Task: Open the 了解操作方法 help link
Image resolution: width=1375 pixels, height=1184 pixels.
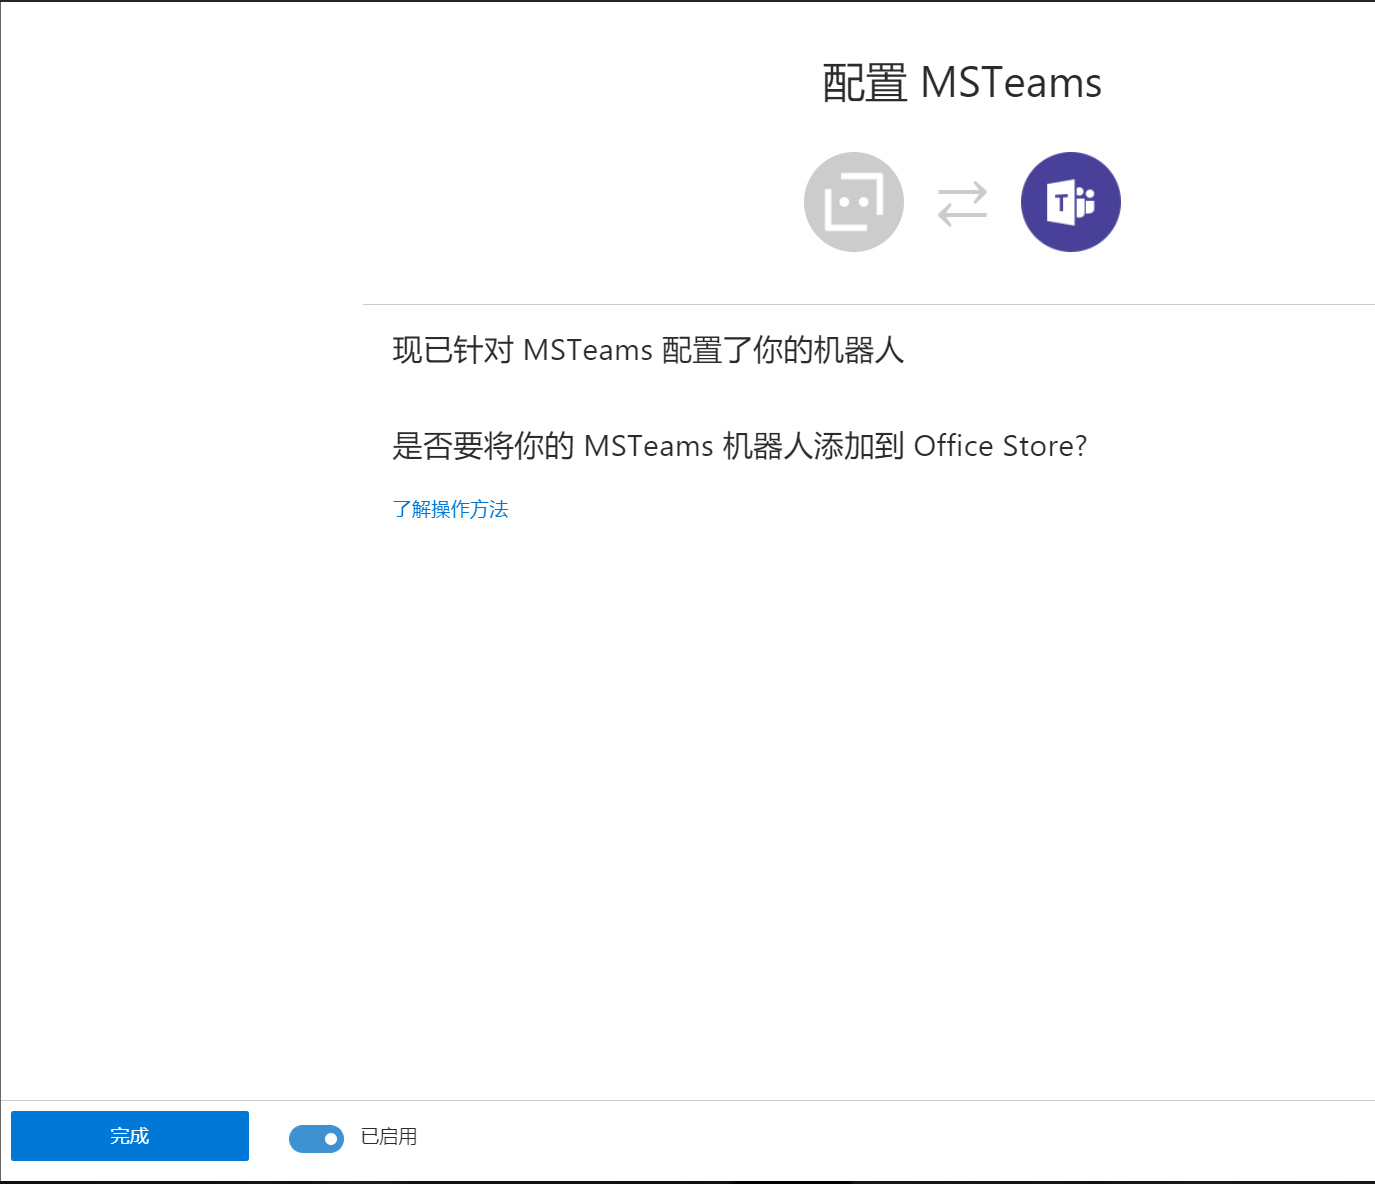Action: 451,509
